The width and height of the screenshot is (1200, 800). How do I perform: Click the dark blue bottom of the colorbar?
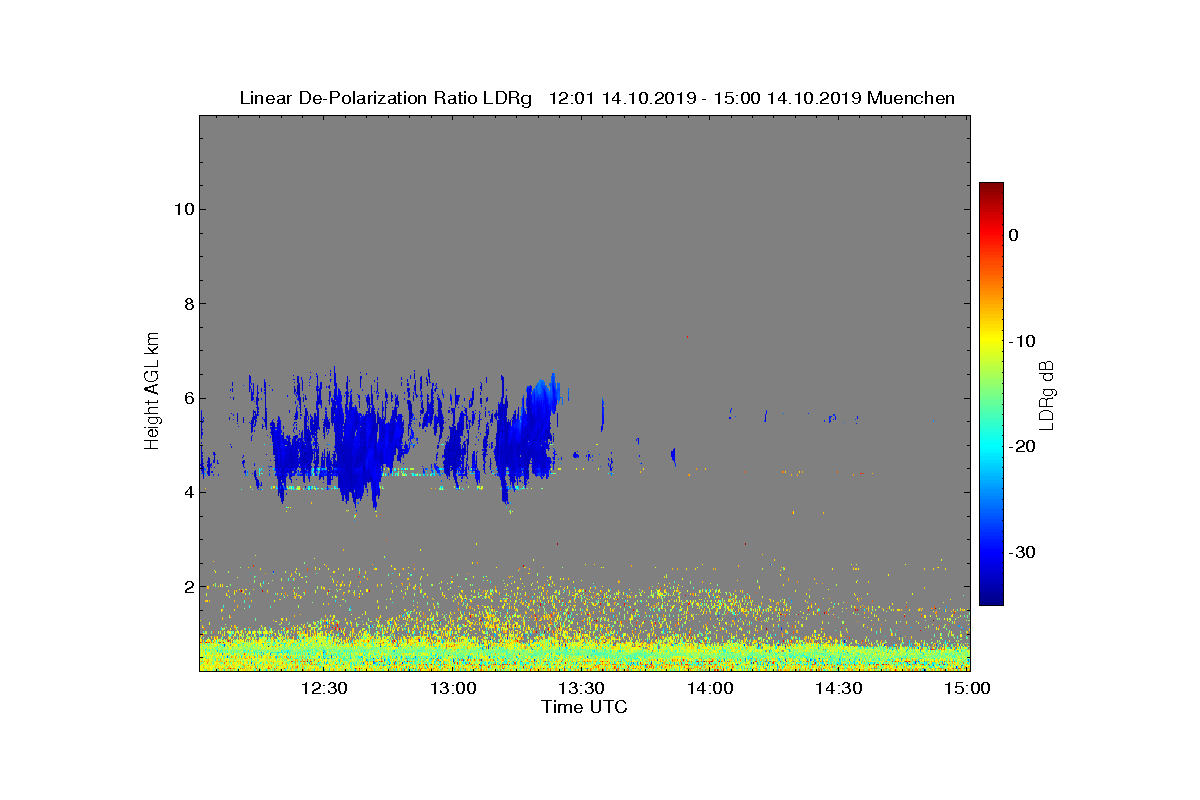point(991,598)
